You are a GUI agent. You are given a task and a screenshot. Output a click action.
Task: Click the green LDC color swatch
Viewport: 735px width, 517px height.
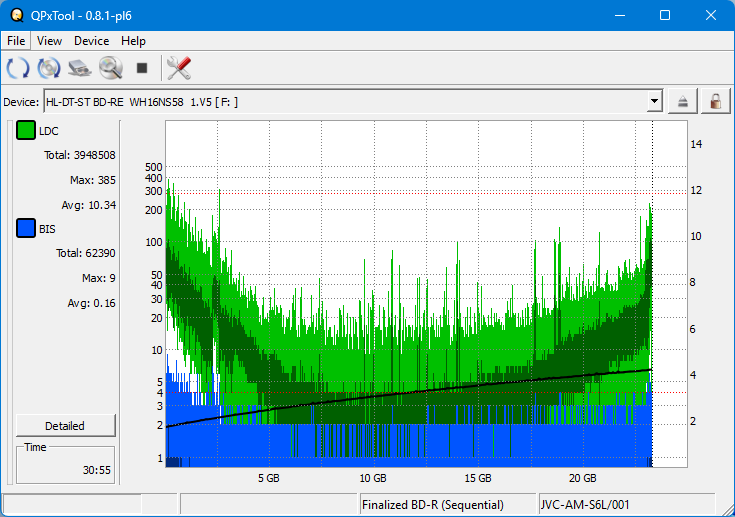[x=26, y=131]
